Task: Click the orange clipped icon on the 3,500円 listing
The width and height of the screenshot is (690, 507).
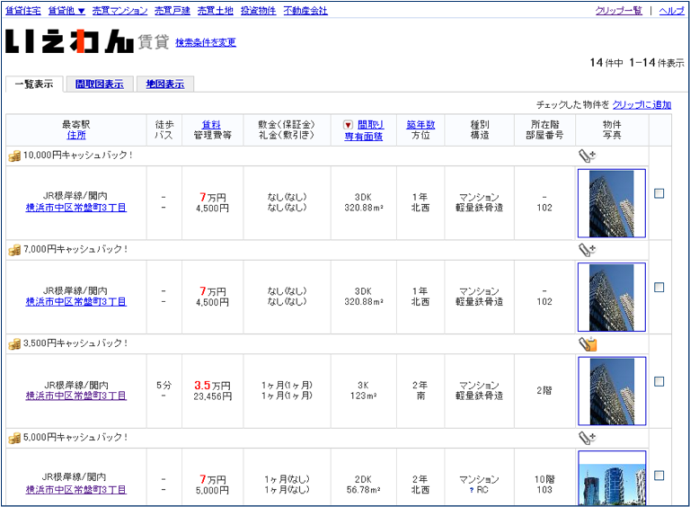Action: (587, 343)
